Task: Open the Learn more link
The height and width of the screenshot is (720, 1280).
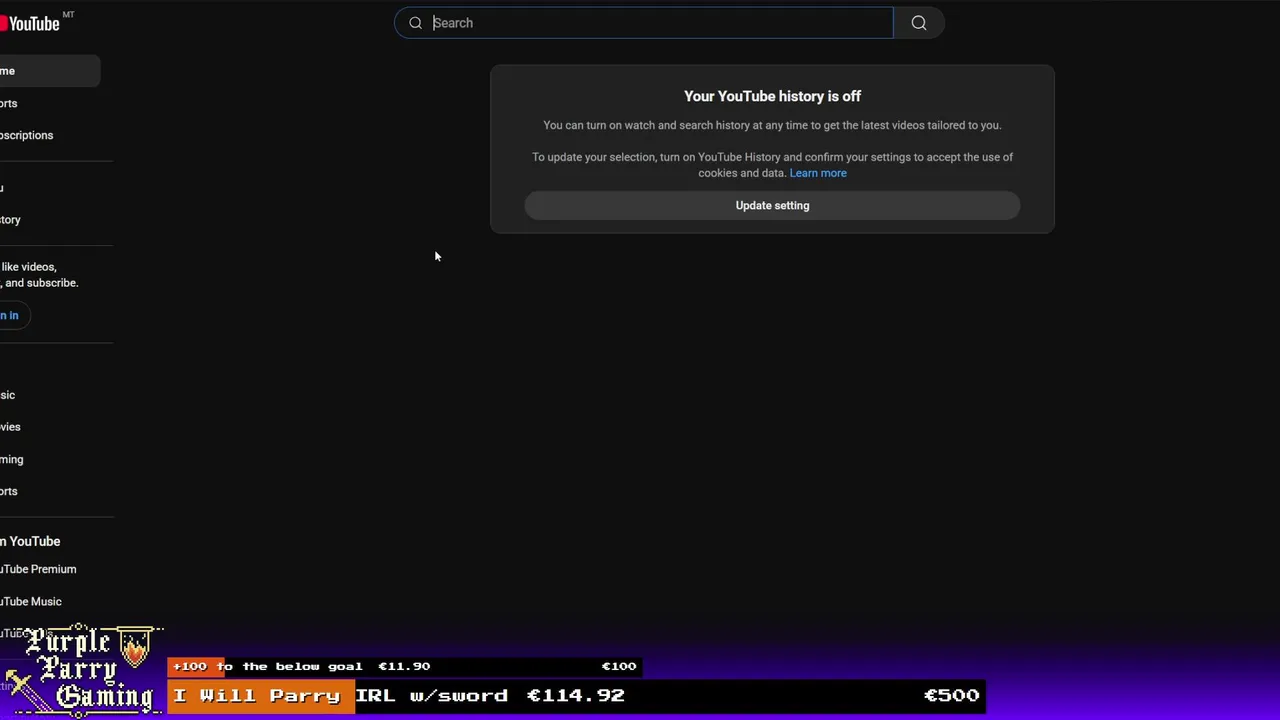Action: pos(818,173)
